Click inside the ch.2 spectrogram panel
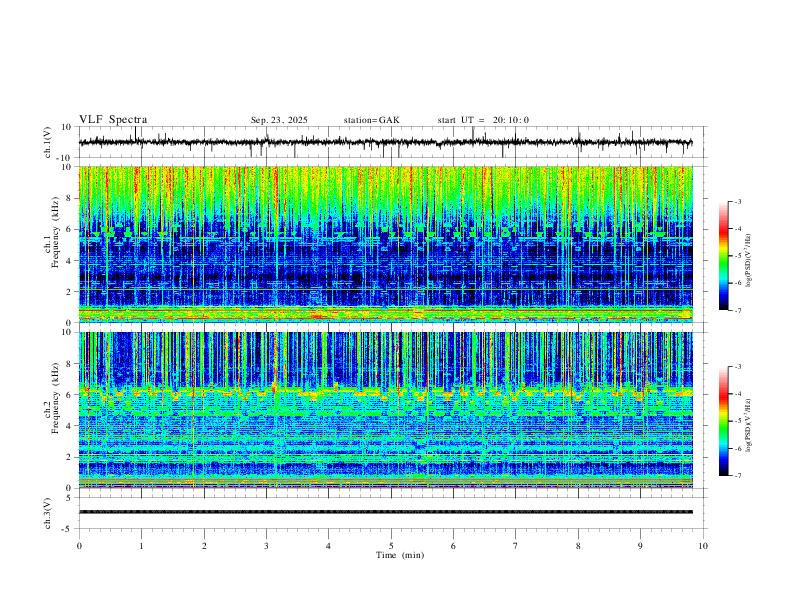The height and width of the screenshot is (612, 792). point(386,410)
